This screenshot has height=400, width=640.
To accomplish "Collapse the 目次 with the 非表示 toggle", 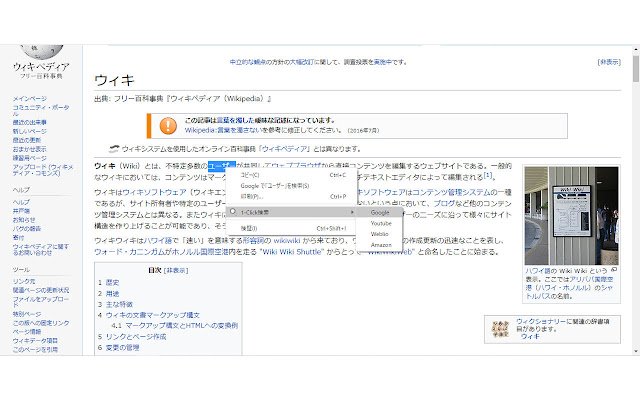I will [x=176, y=270].
